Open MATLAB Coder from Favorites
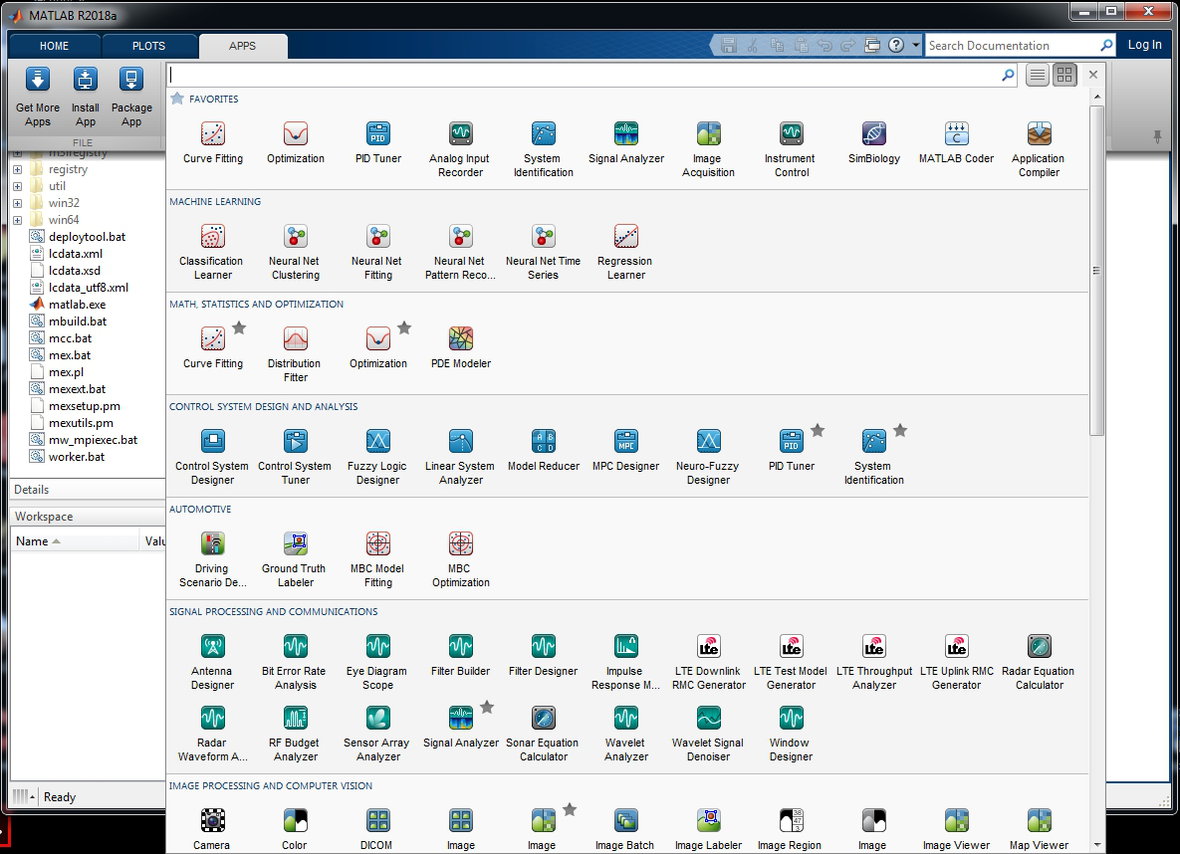Image resolution: width=1180 pixels, height=854 pixels. [956, 143]
